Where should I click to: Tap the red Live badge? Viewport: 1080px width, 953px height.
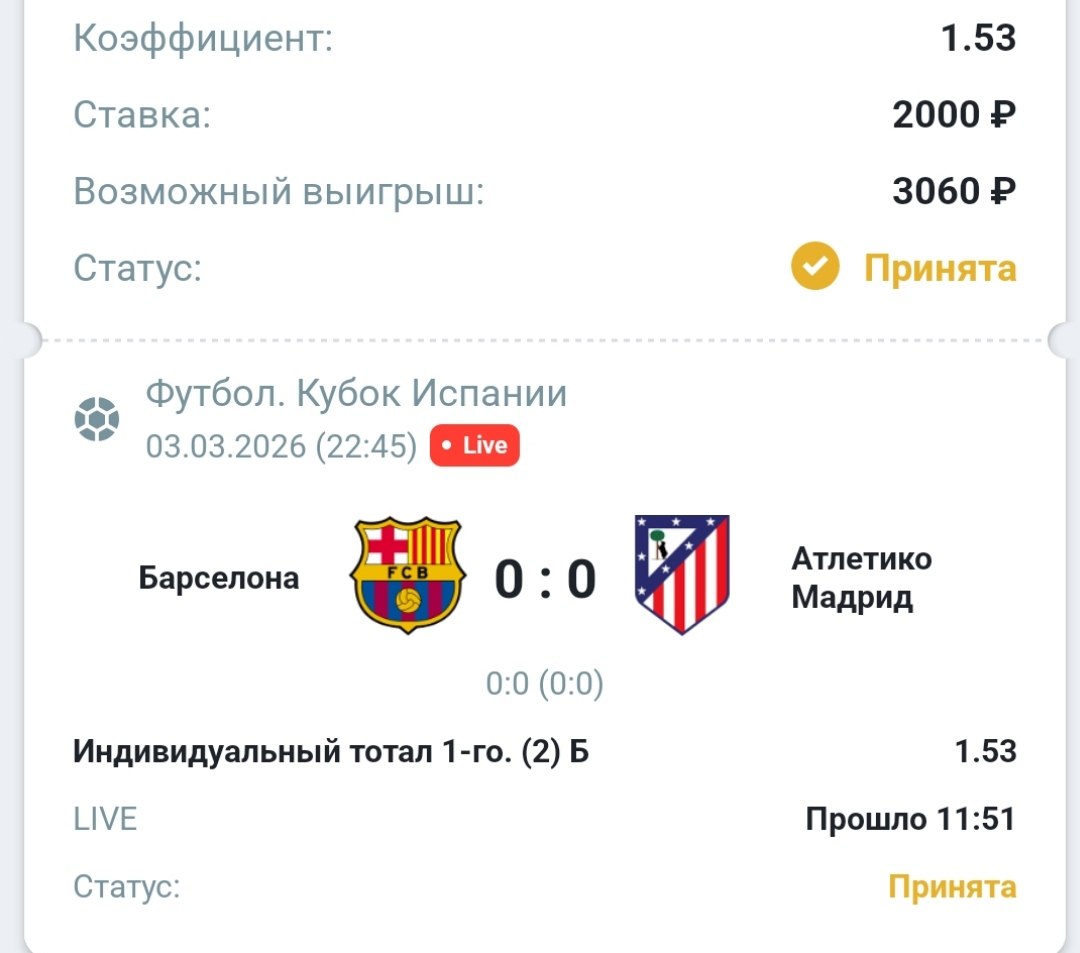[475, 446]
